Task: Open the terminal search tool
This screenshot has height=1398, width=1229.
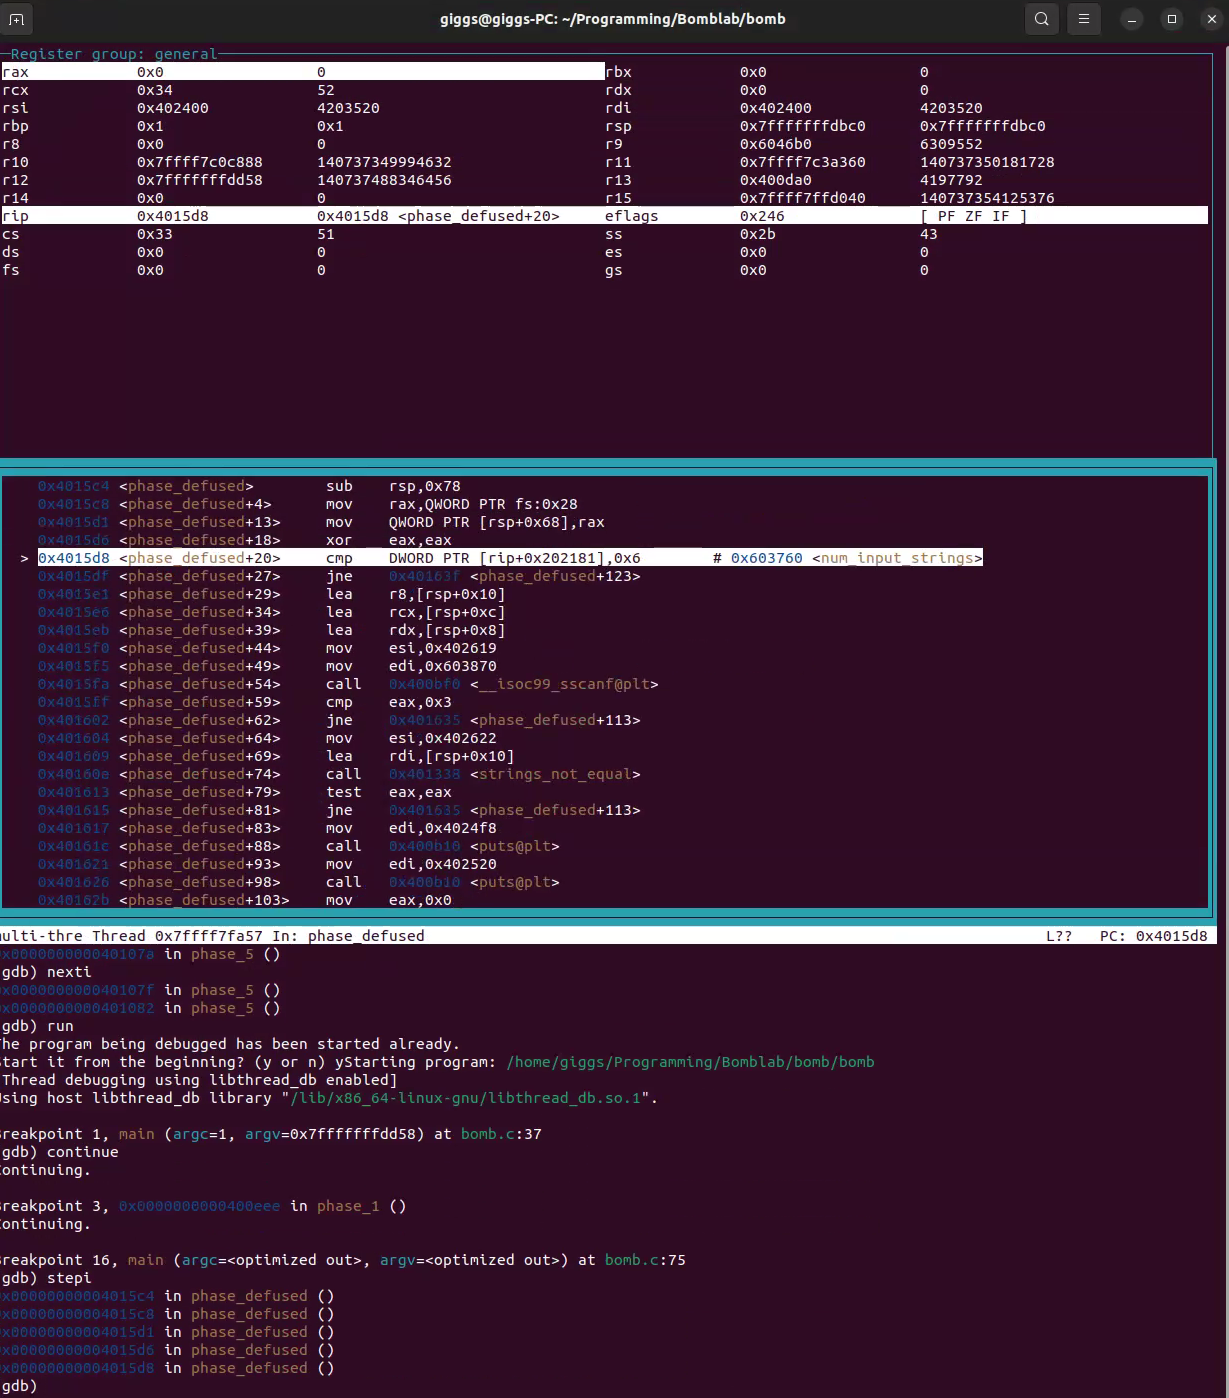Action: point(1041,19)
